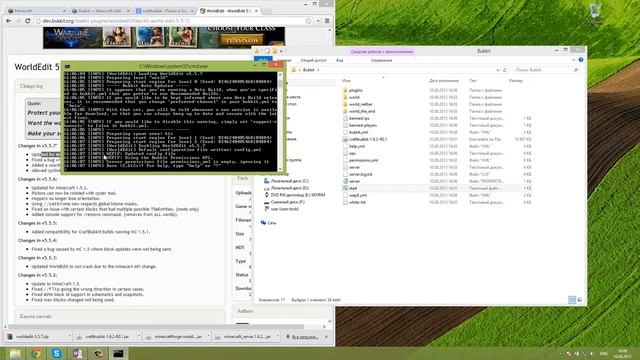
Task: Switch to the craftbukkit search tab
Action: tap(164, 11)
